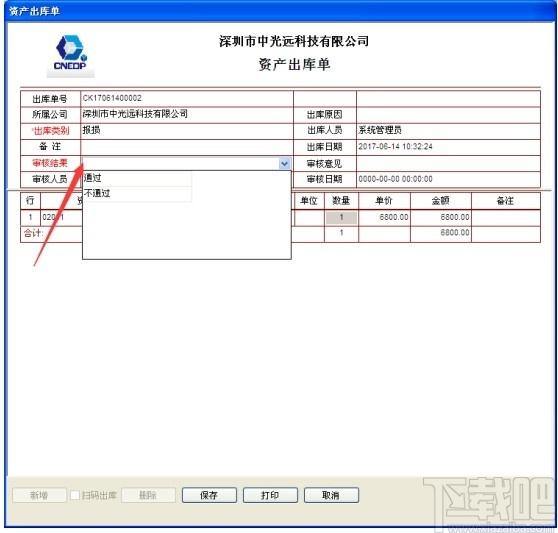
Task: Click the 数量 cell in row 1
Action: pos(341,217)
